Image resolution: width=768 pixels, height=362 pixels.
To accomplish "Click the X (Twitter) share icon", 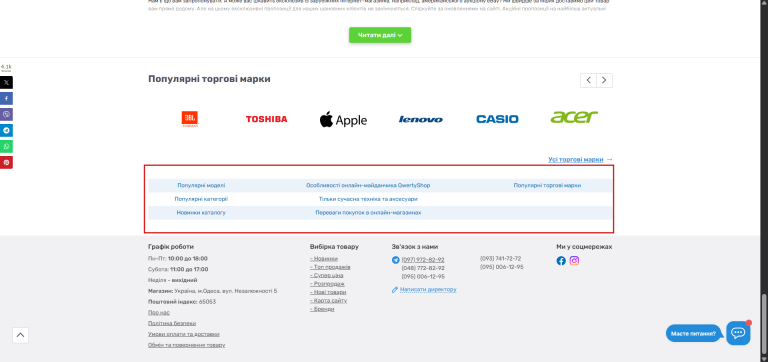I will pyautogui.click(x=6, y=82).
